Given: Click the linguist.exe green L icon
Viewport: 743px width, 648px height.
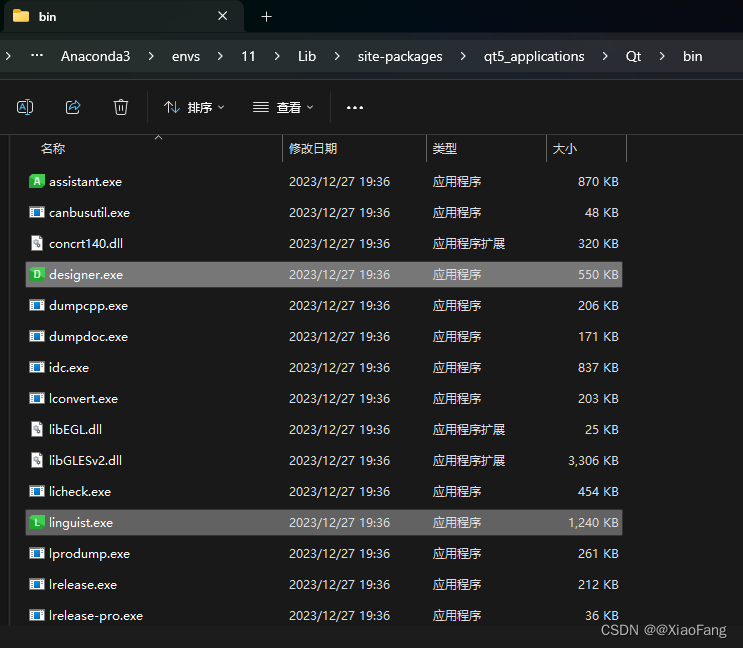Looking at the screenshot, I should [36, 522].
